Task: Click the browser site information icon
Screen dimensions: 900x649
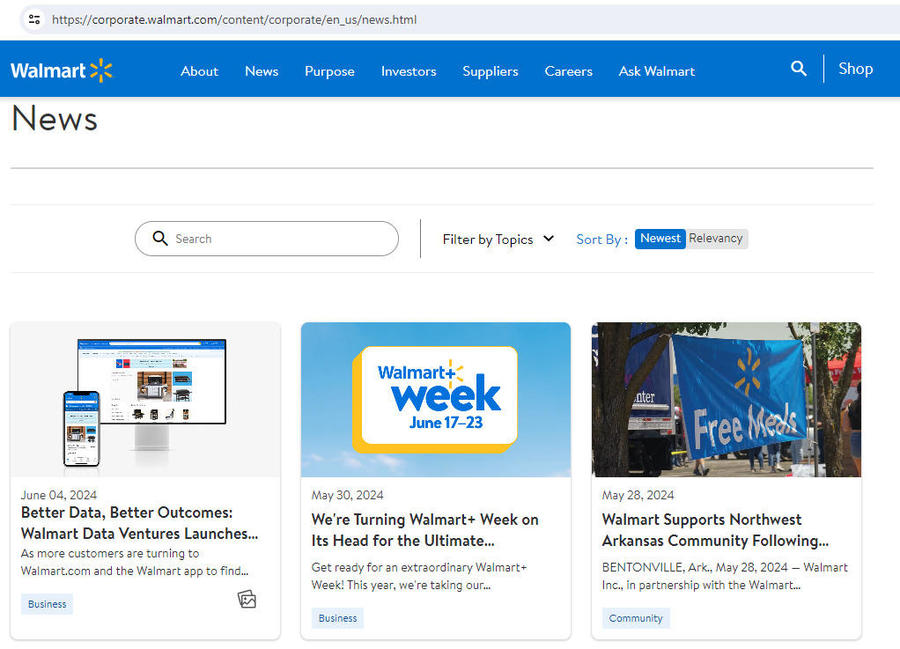Action: pyautogui.click(x=34, y=19)
